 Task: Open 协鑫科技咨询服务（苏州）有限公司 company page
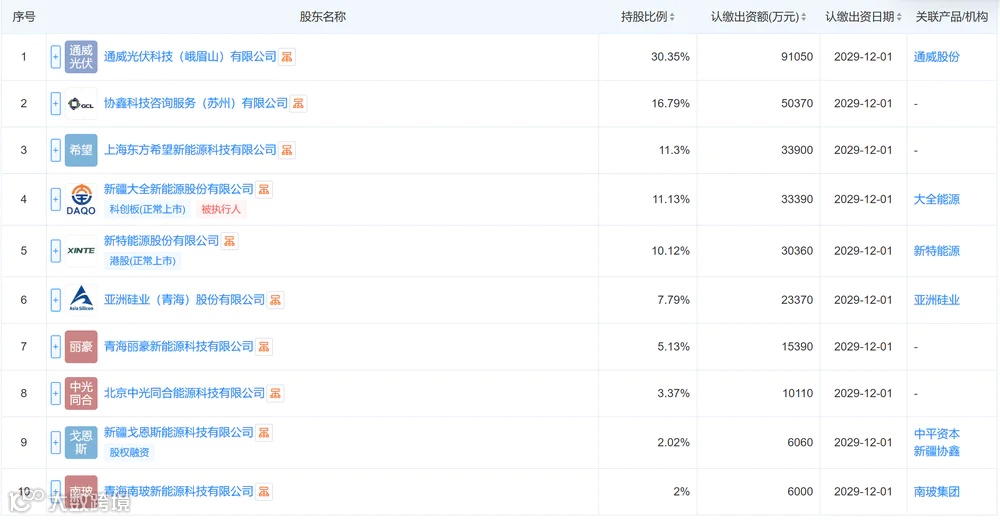196,103
